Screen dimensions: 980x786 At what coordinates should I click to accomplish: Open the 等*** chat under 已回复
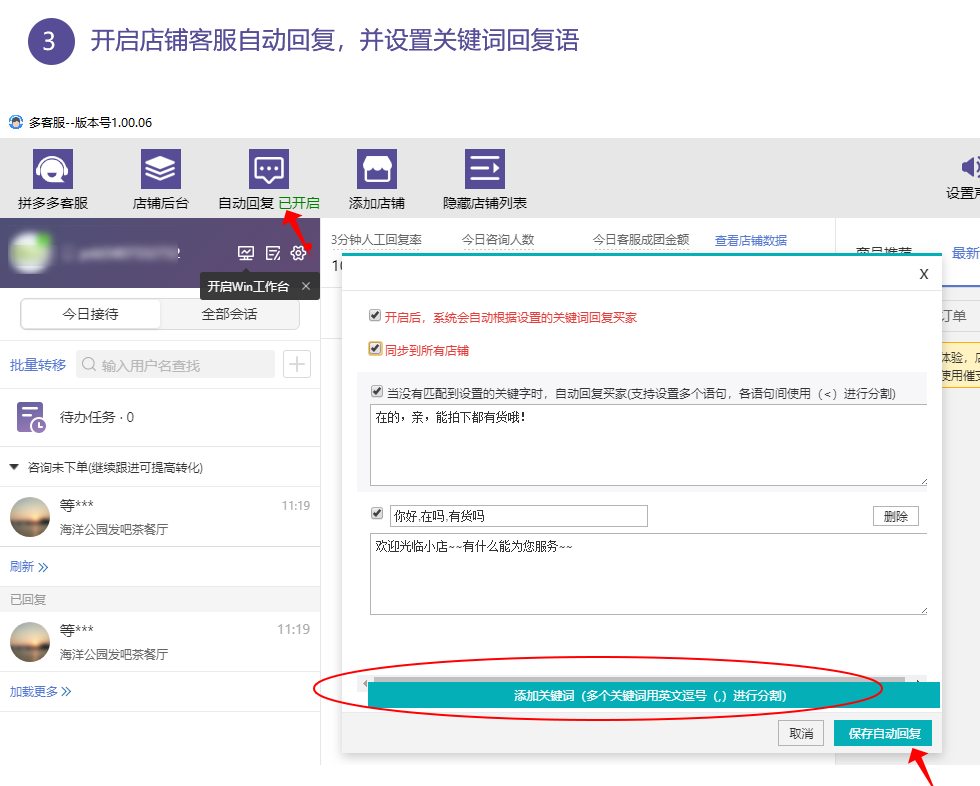[160, 642]
